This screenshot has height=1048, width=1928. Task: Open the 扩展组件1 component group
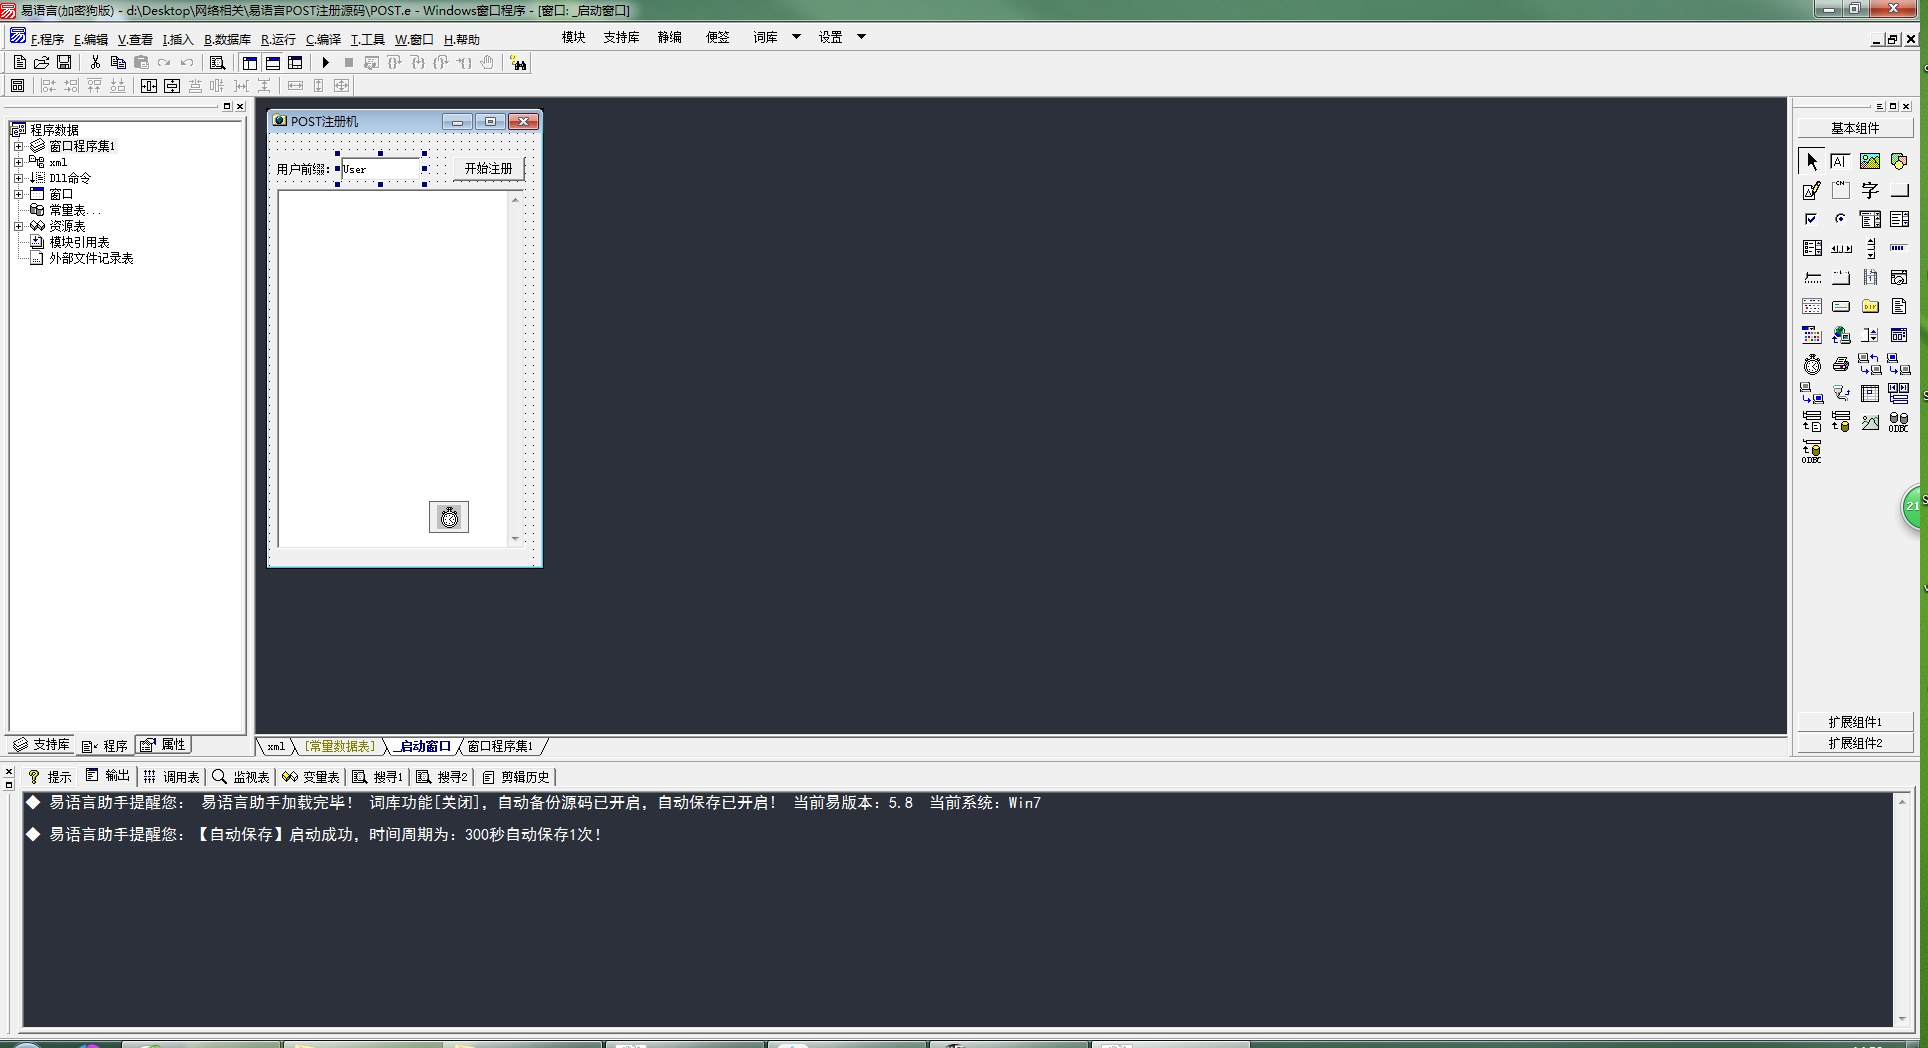(x=1854, y=722)
